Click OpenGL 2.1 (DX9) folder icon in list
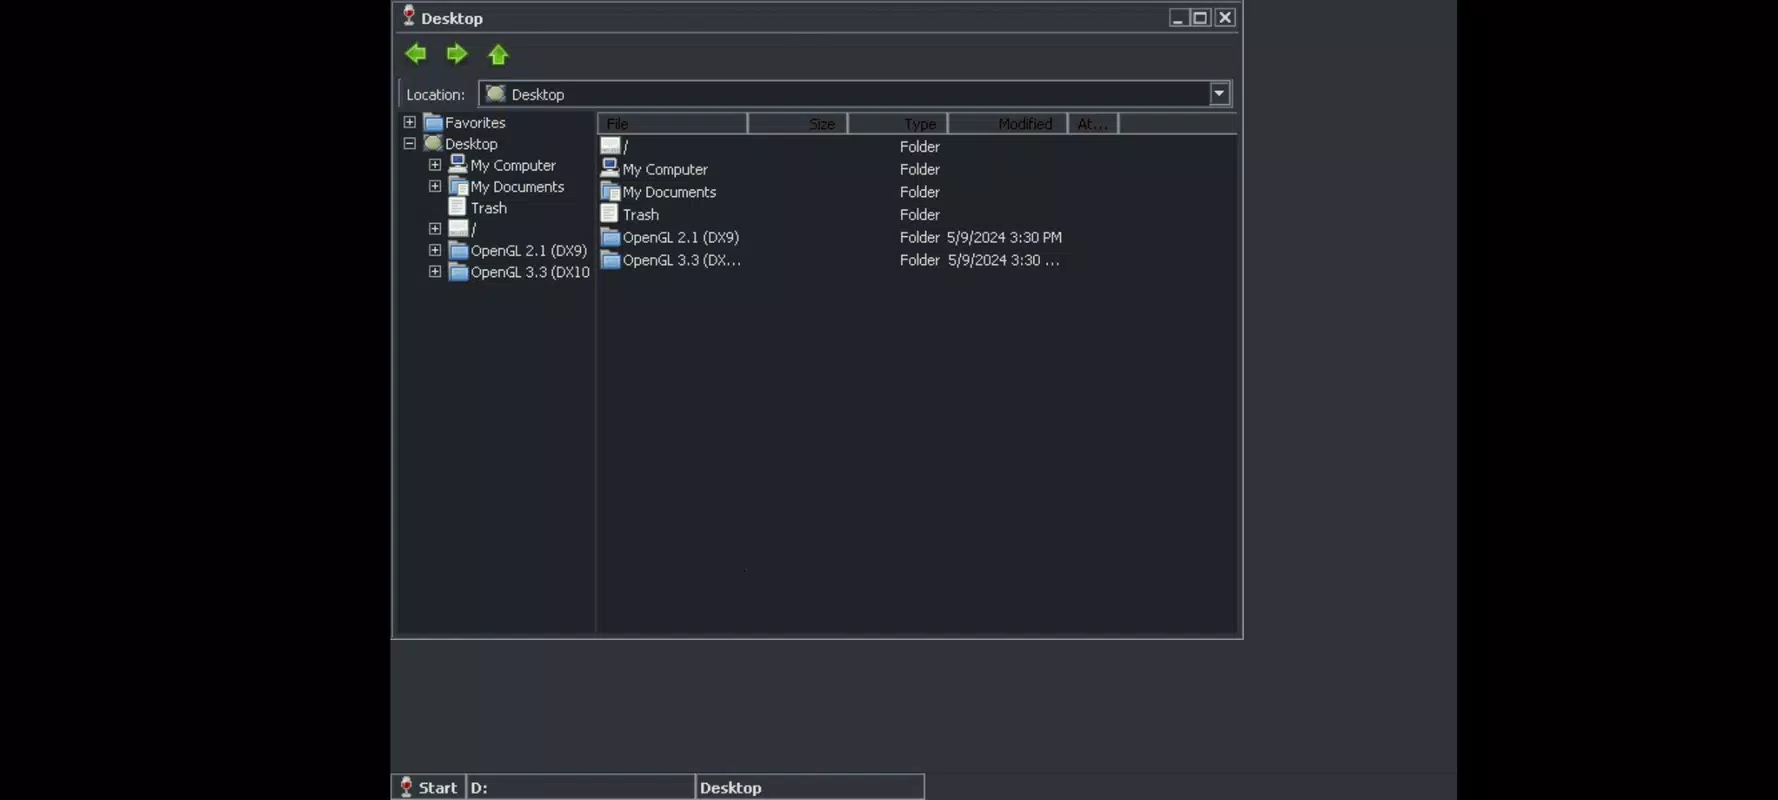1778x800 pixels. (610, 237)
